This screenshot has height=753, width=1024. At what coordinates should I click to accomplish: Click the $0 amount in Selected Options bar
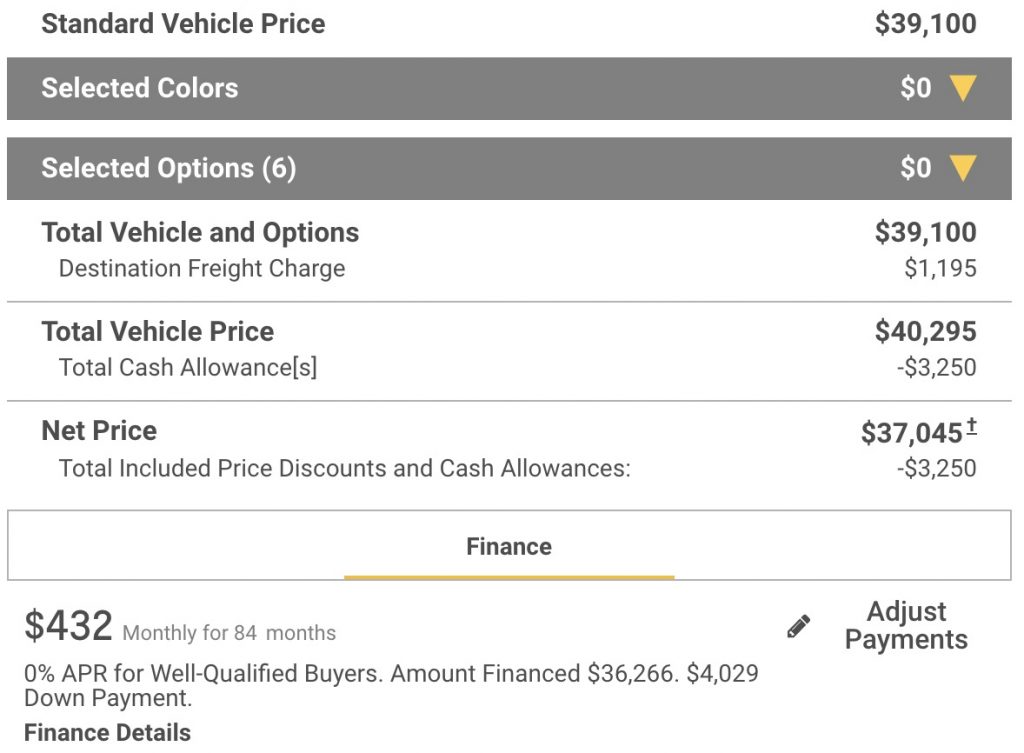(x=916, y=168)
